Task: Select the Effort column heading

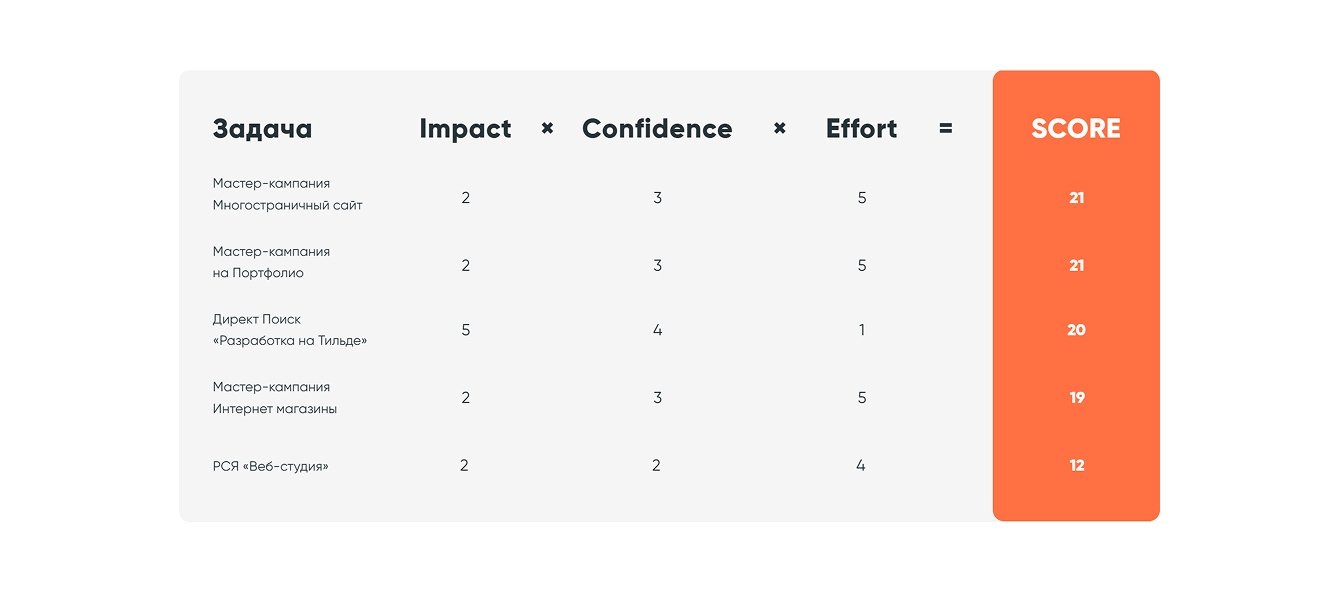Action: click(861, 129)
